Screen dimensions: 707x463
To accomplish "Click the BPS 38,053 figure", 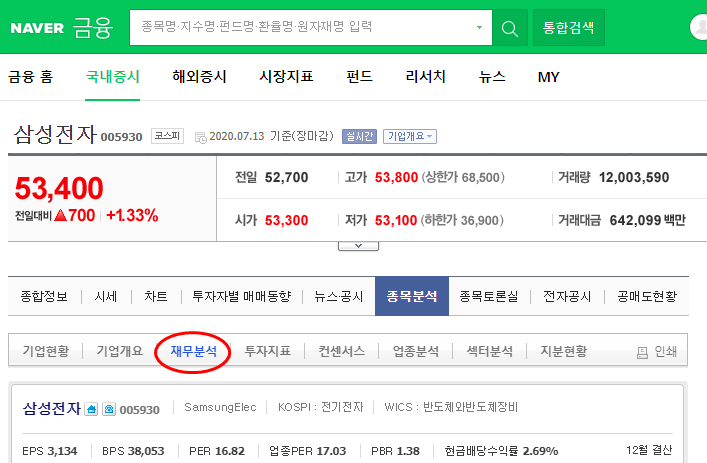I will [133, 451].
